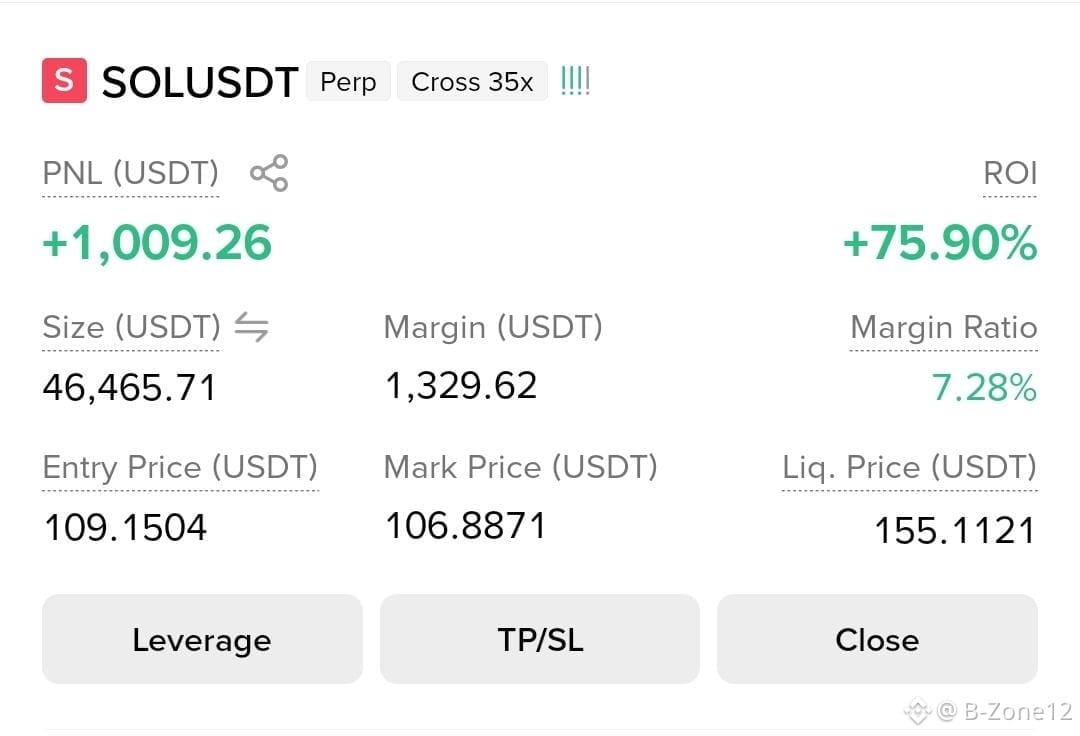1080x736 pixels.
Task: Click the +75.90% ROI value
Action: tap(939, 243)
